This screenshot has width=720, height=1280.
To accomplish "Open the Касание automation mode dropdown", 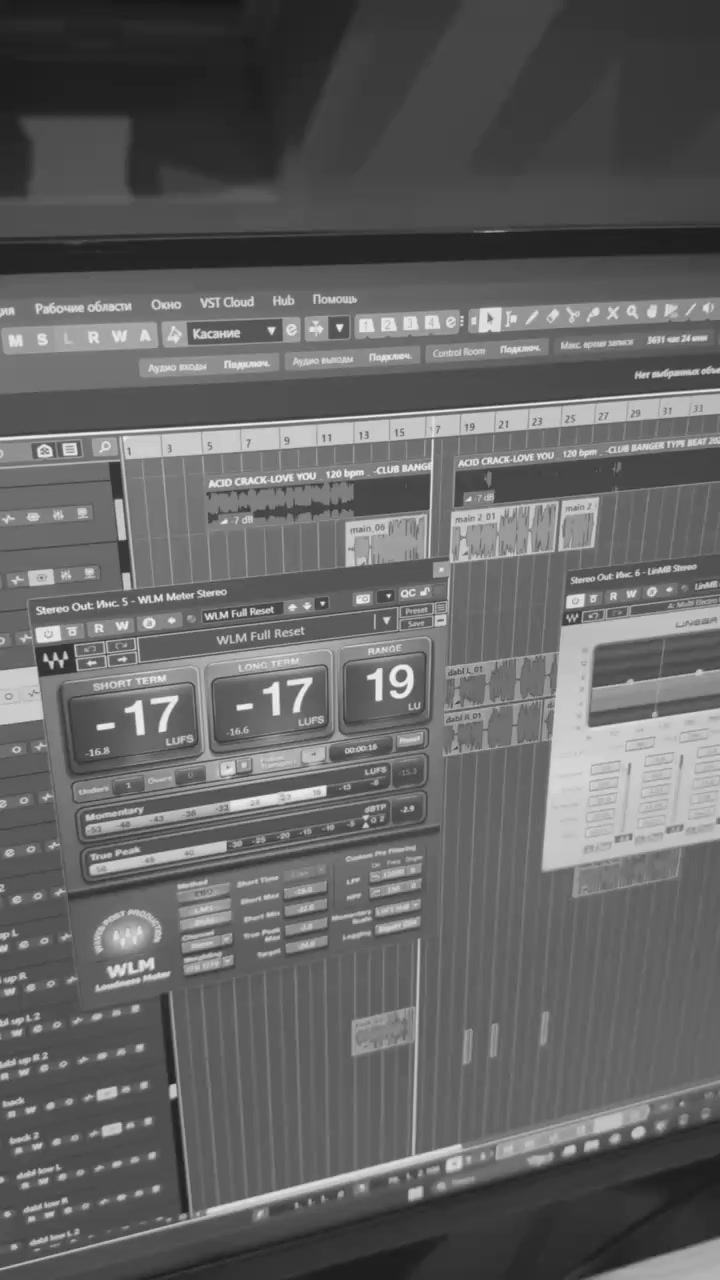I will coord(234,332).
